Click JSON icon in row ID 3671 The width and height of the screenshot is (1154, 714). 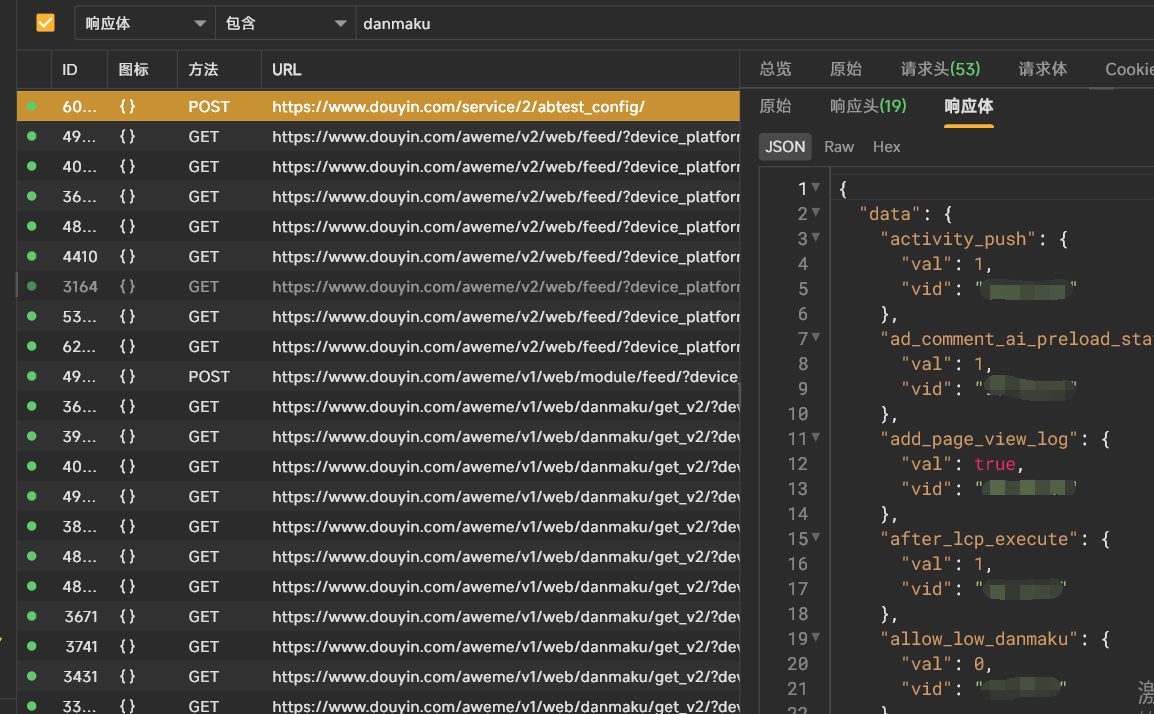pyautogui.click(x=127, y=616)
